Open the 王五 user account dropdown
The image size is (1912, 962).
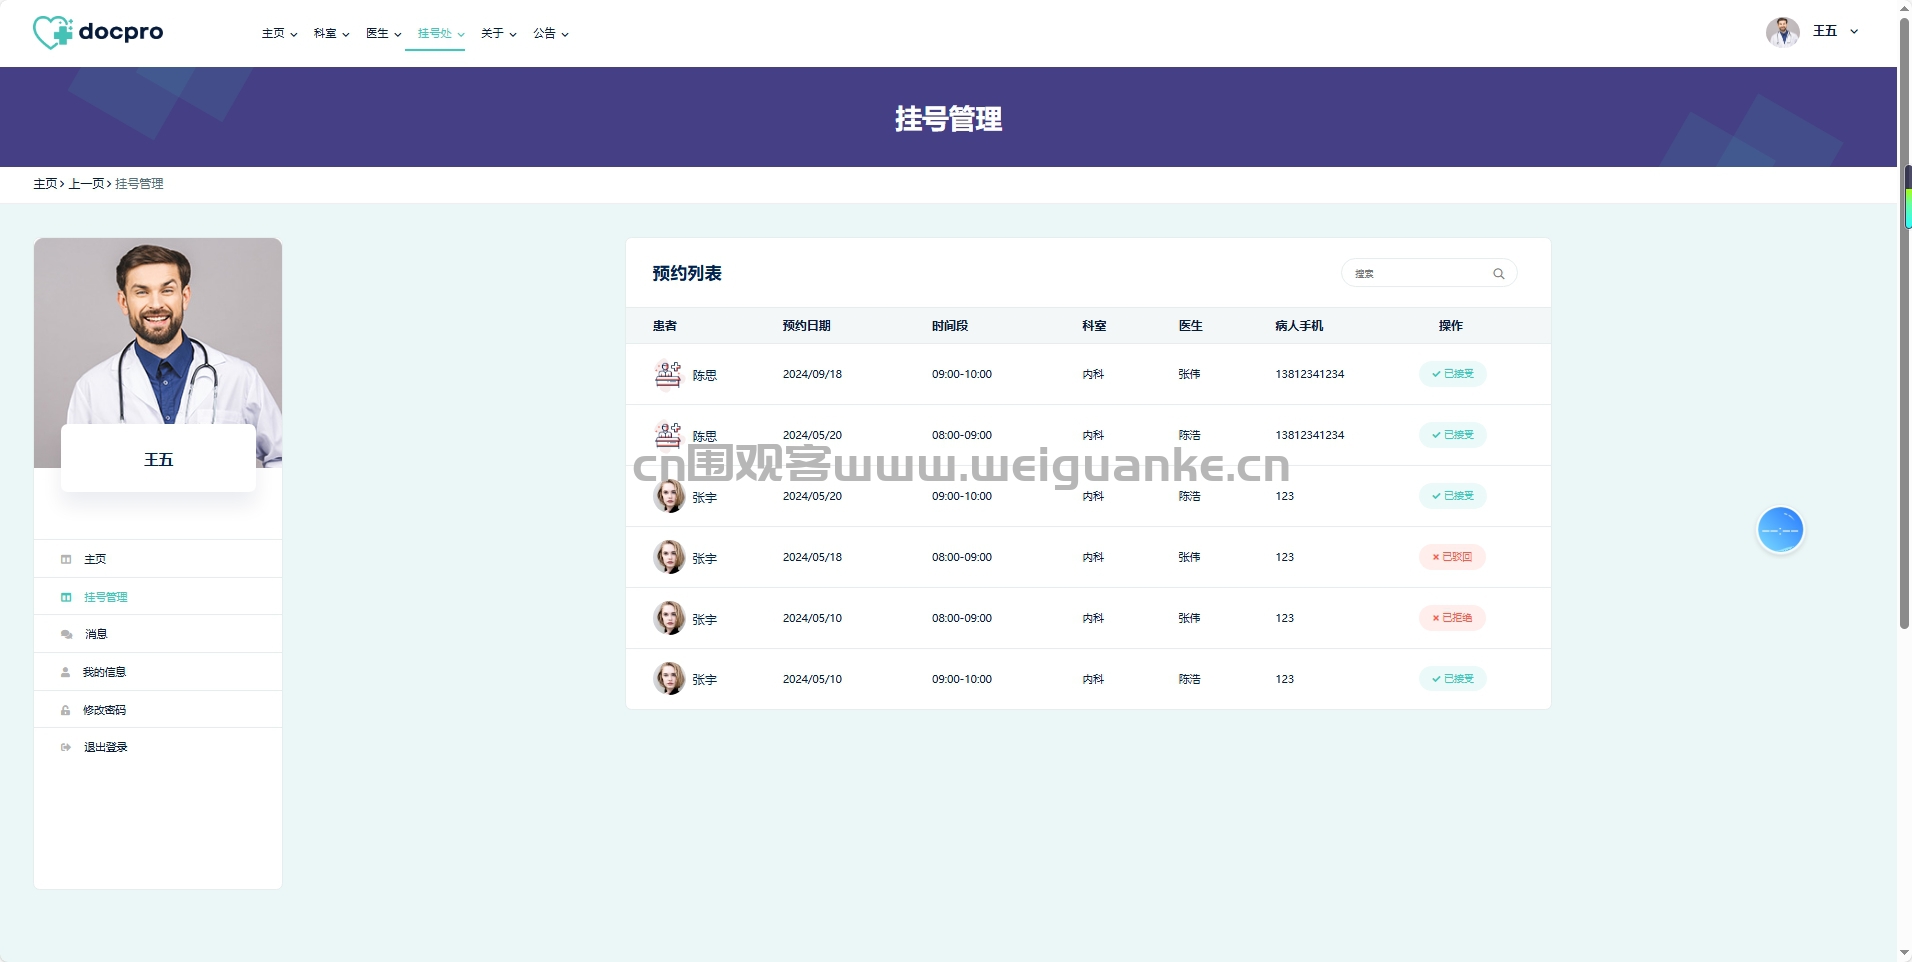(x=1835, y=31)
